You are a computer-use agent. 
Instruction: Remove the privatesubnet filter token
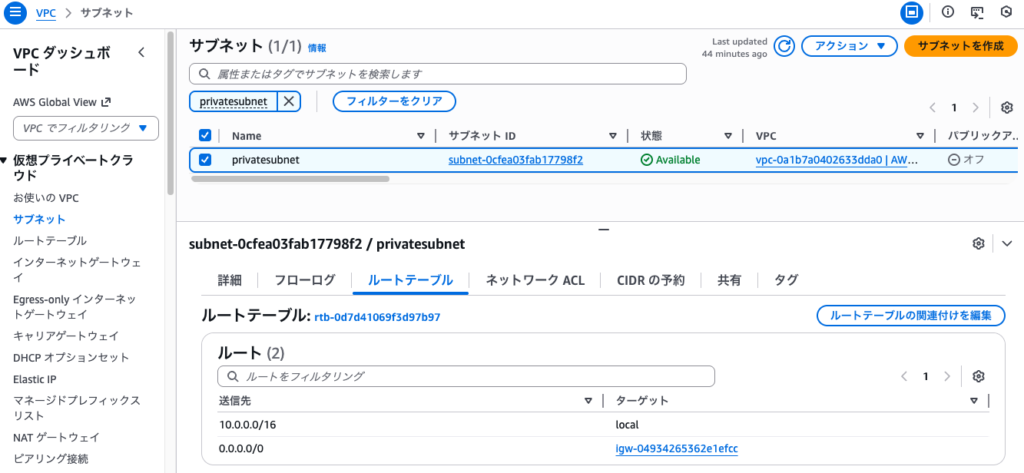pyautogui.click(x=288, y=101)
